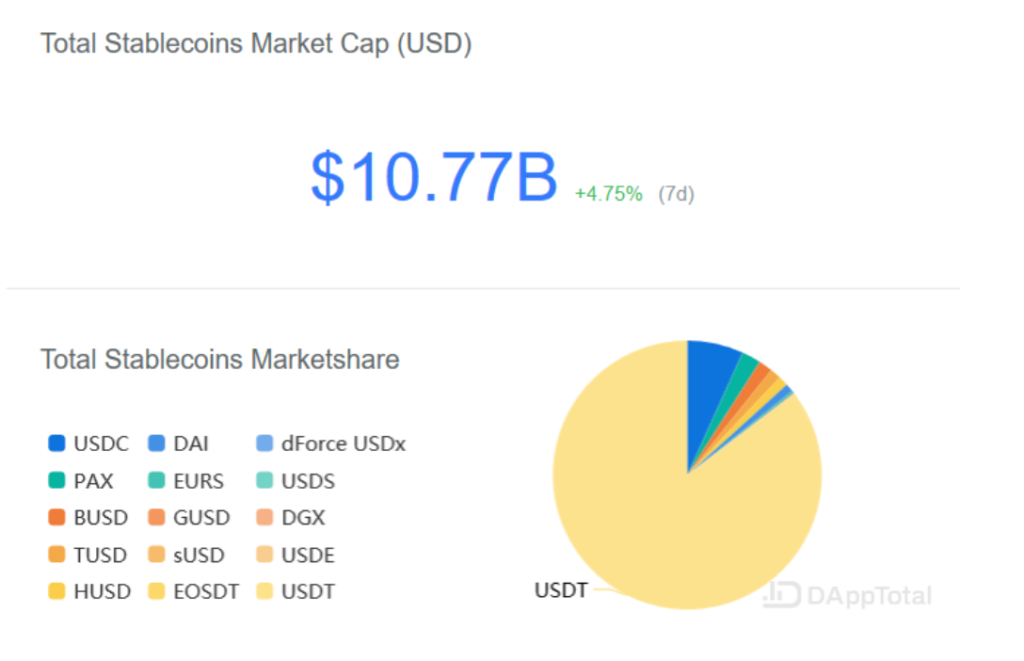1024x661 pixels.
Task: Click the sUSD legend marker
Action: pyautogui.click(x=156, y=555)
